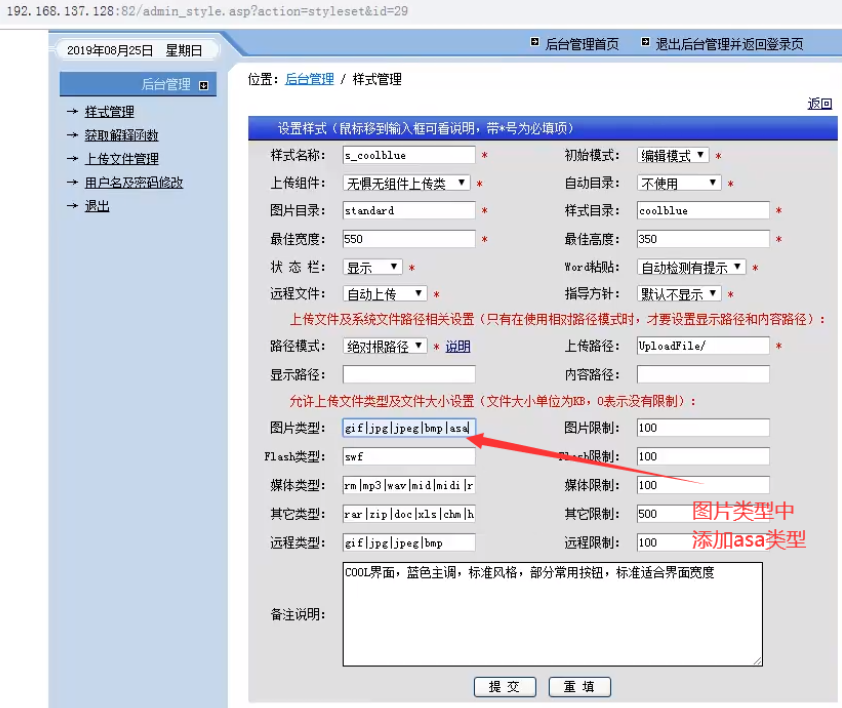Focus the empty 内容路径 field

(703, 374)
